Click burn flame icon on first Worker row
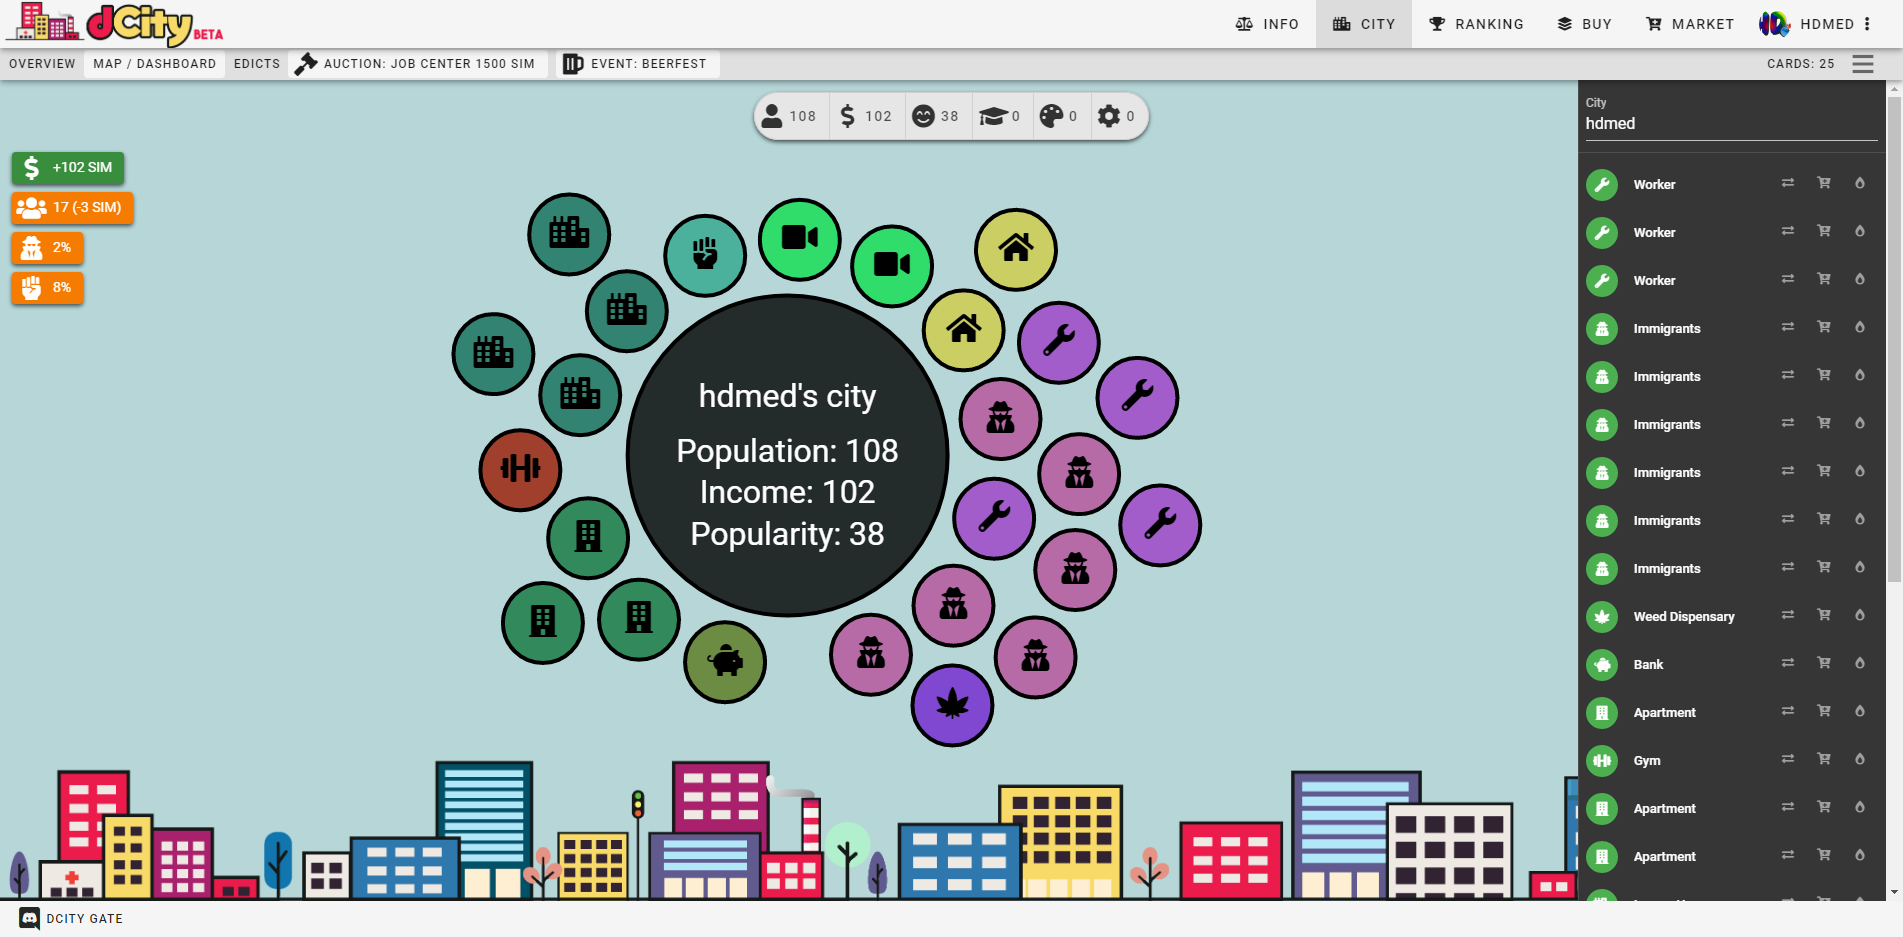This screenshot has height=937, width=1903. coord(1860,183)
